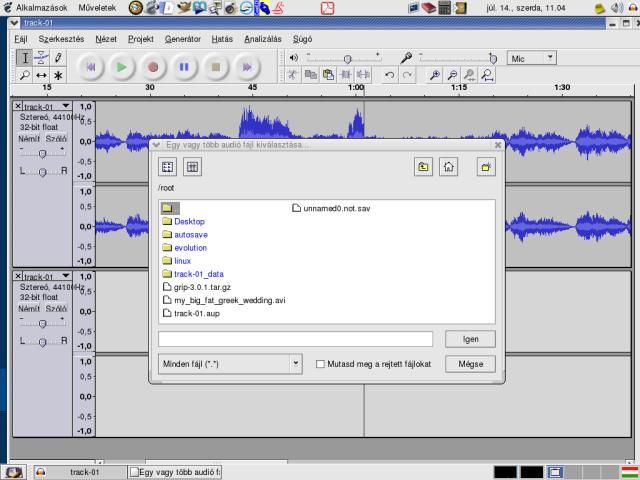Toggle Szóló (solo) on first track

click(54, 139)
